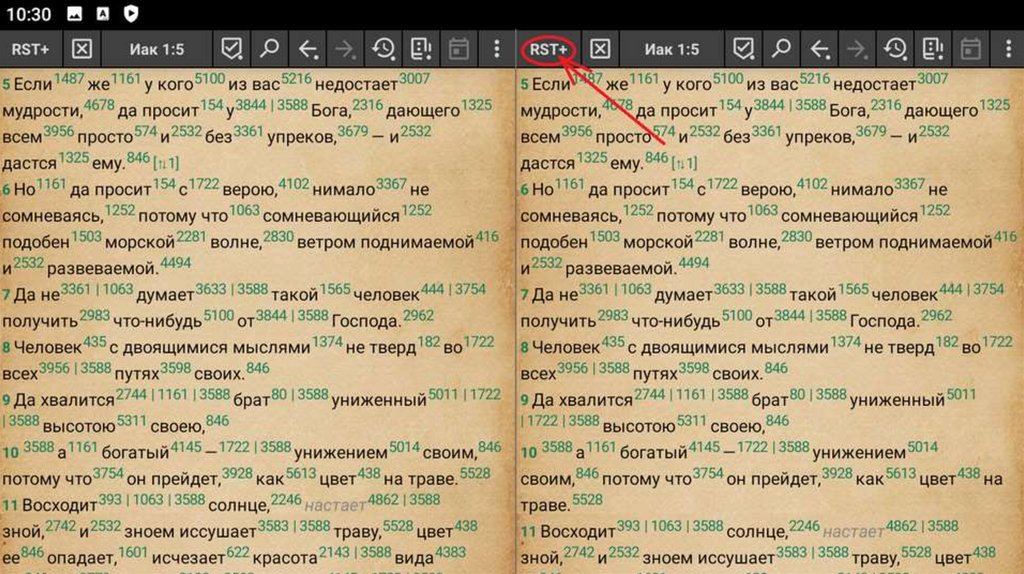The image size is (1024, 574).
Task: Select verse number 8 in left pane
Action: tap(5, 348)
